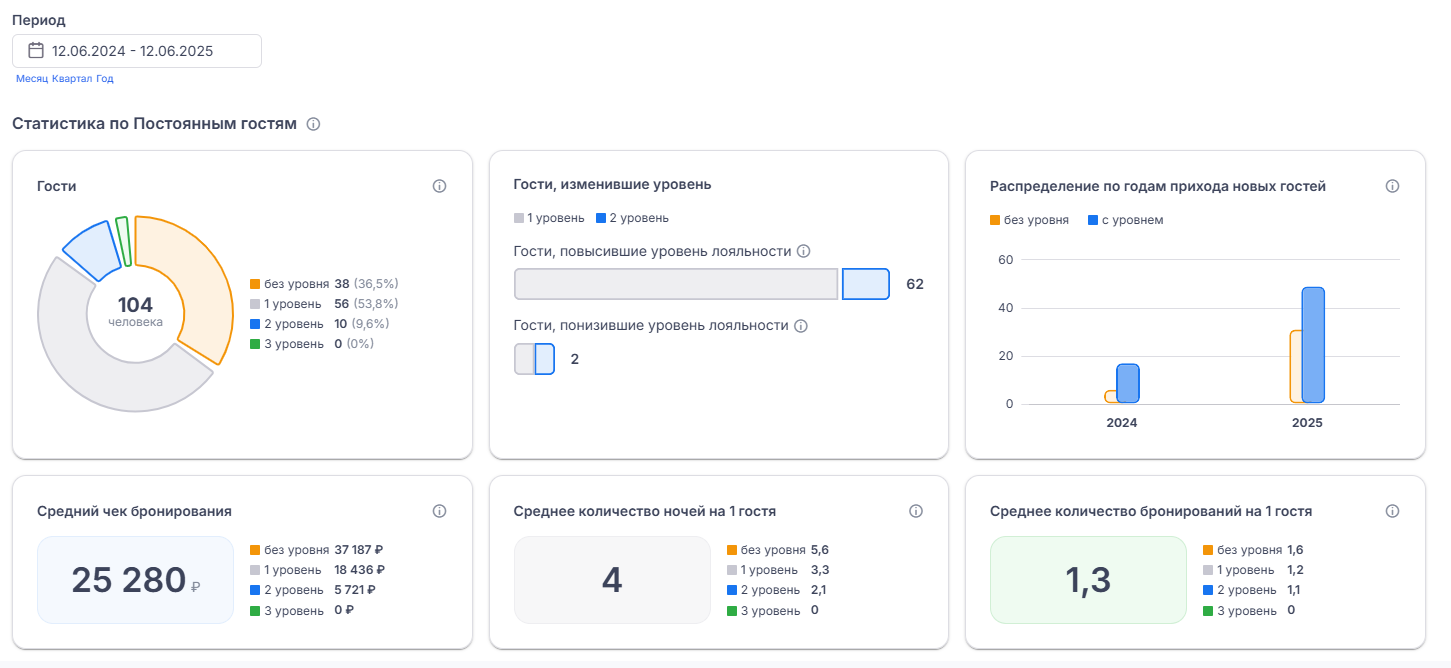Screen dimensions: 1451x668
Task: Click без уровня 1,6 bookings entry
Action: (x=1254, y=550)
